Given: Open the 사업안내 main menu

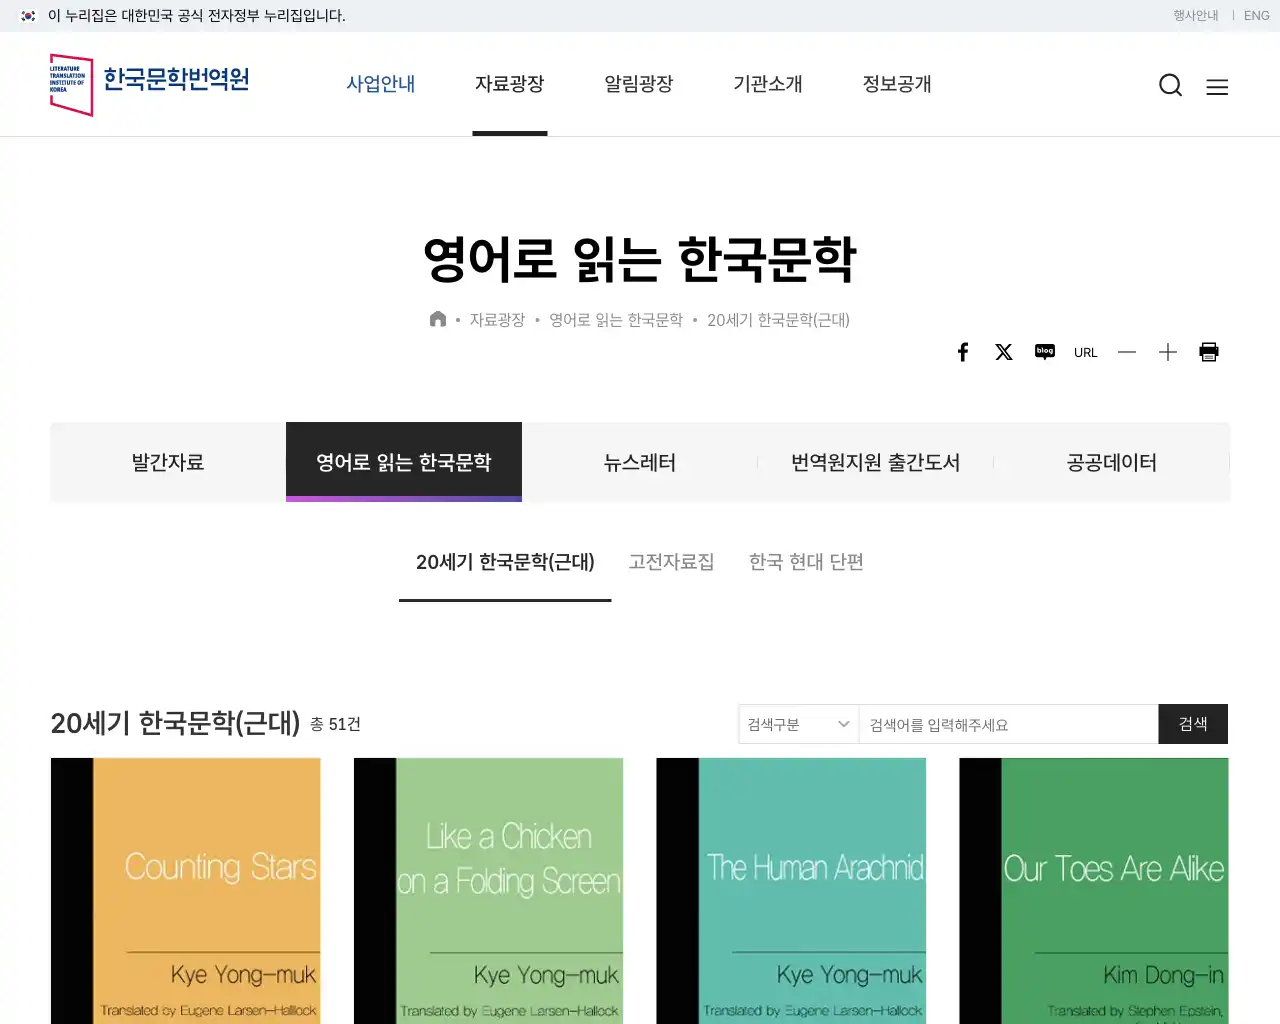Looking at the screenshot, I should (381, 84).
